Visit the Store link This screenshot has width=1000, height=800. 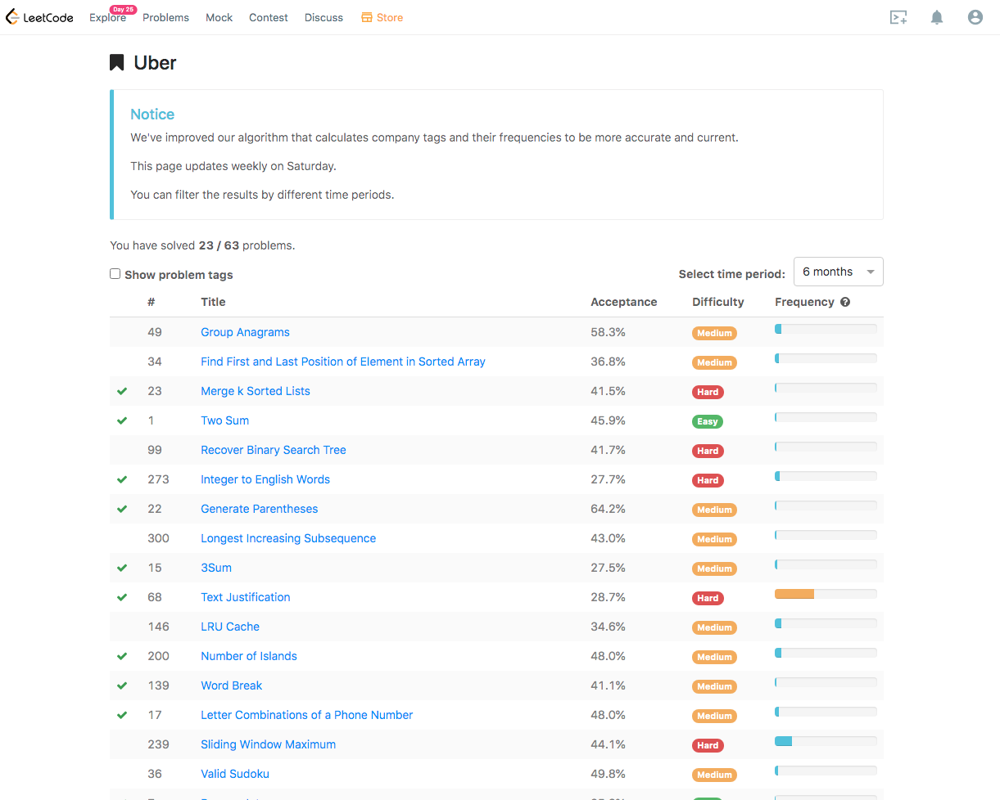pyautogui.click(x=390, y=18)
